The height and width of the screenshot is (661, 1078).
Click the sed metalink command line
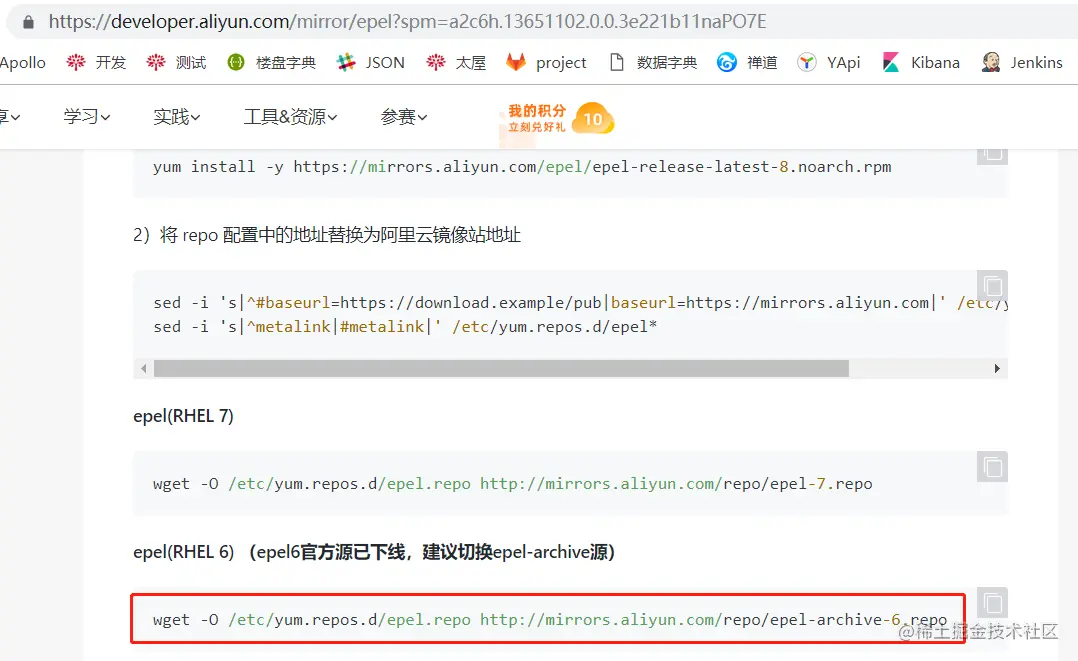[x=405, y=327]
